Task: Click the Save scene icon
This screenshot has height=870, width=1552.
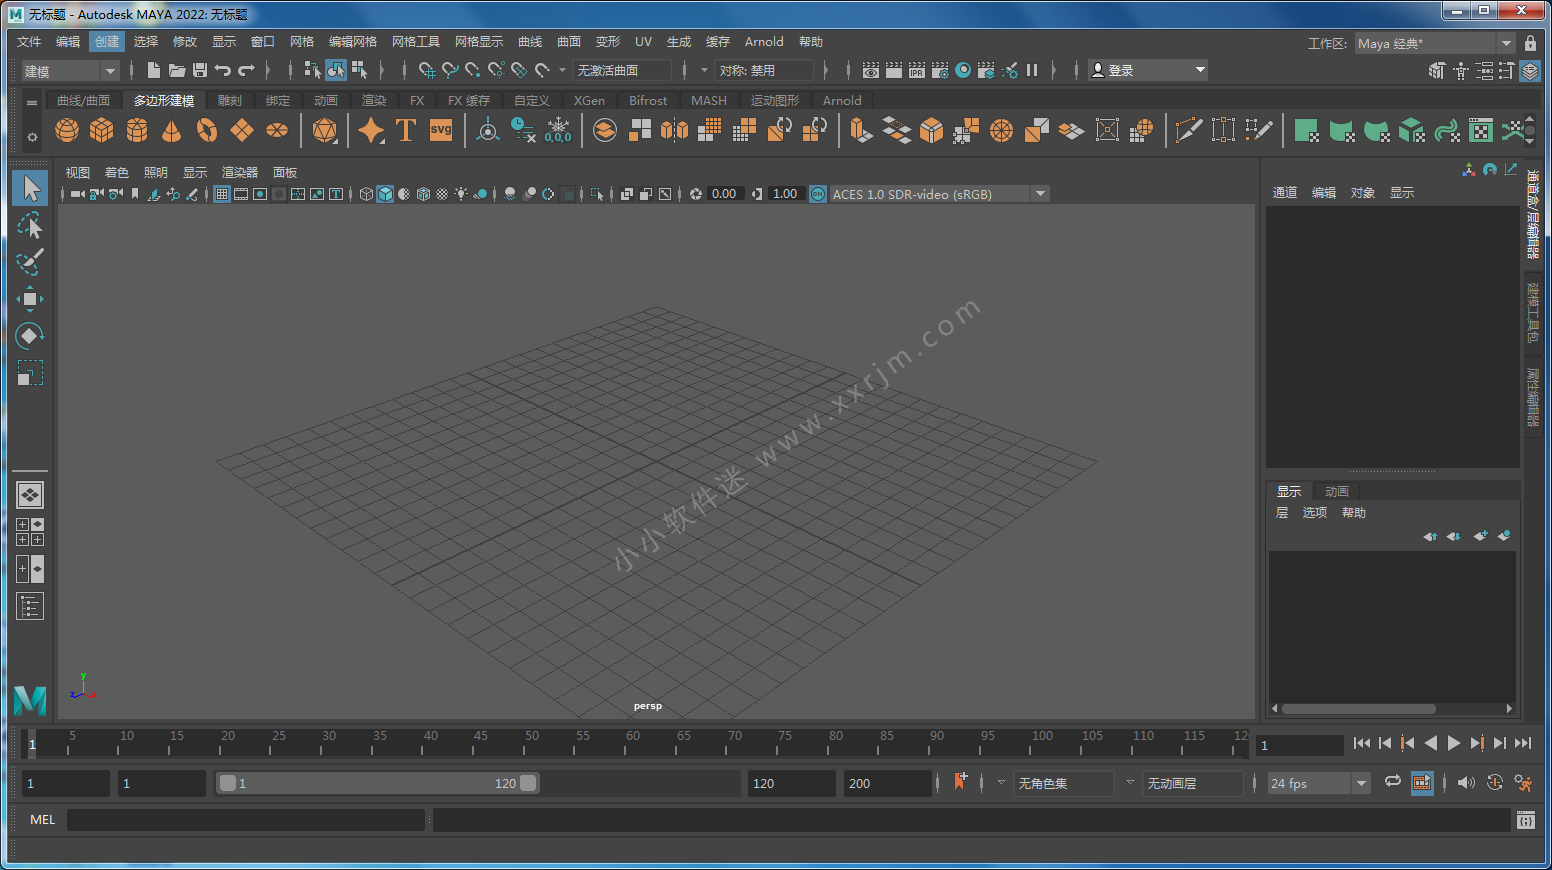Action: pyautogui.click(x=200, y=70)
